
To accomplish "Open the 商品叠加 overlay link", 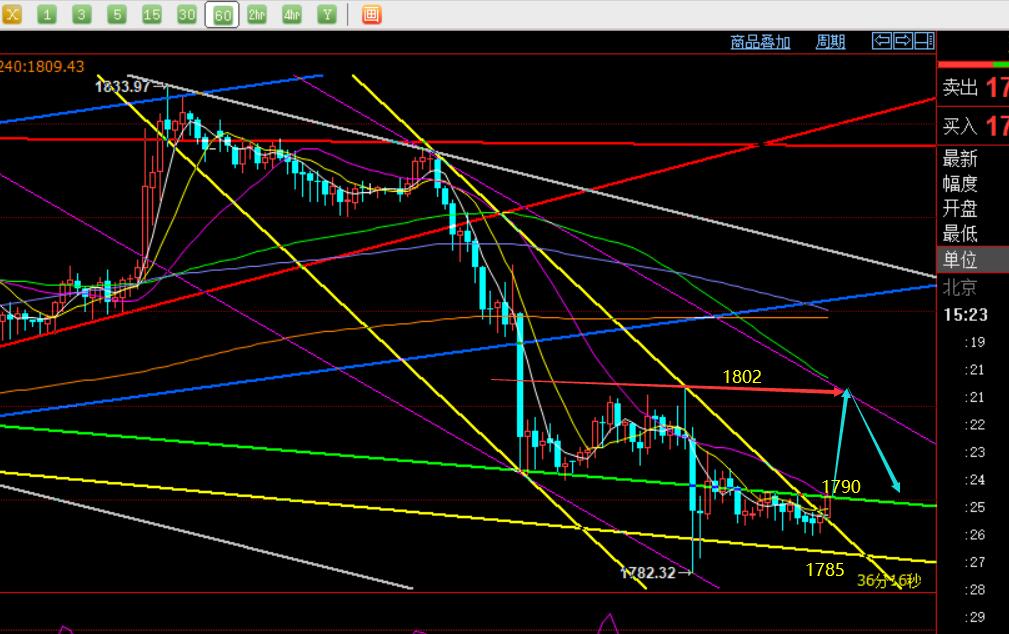I will coord(760,42).
